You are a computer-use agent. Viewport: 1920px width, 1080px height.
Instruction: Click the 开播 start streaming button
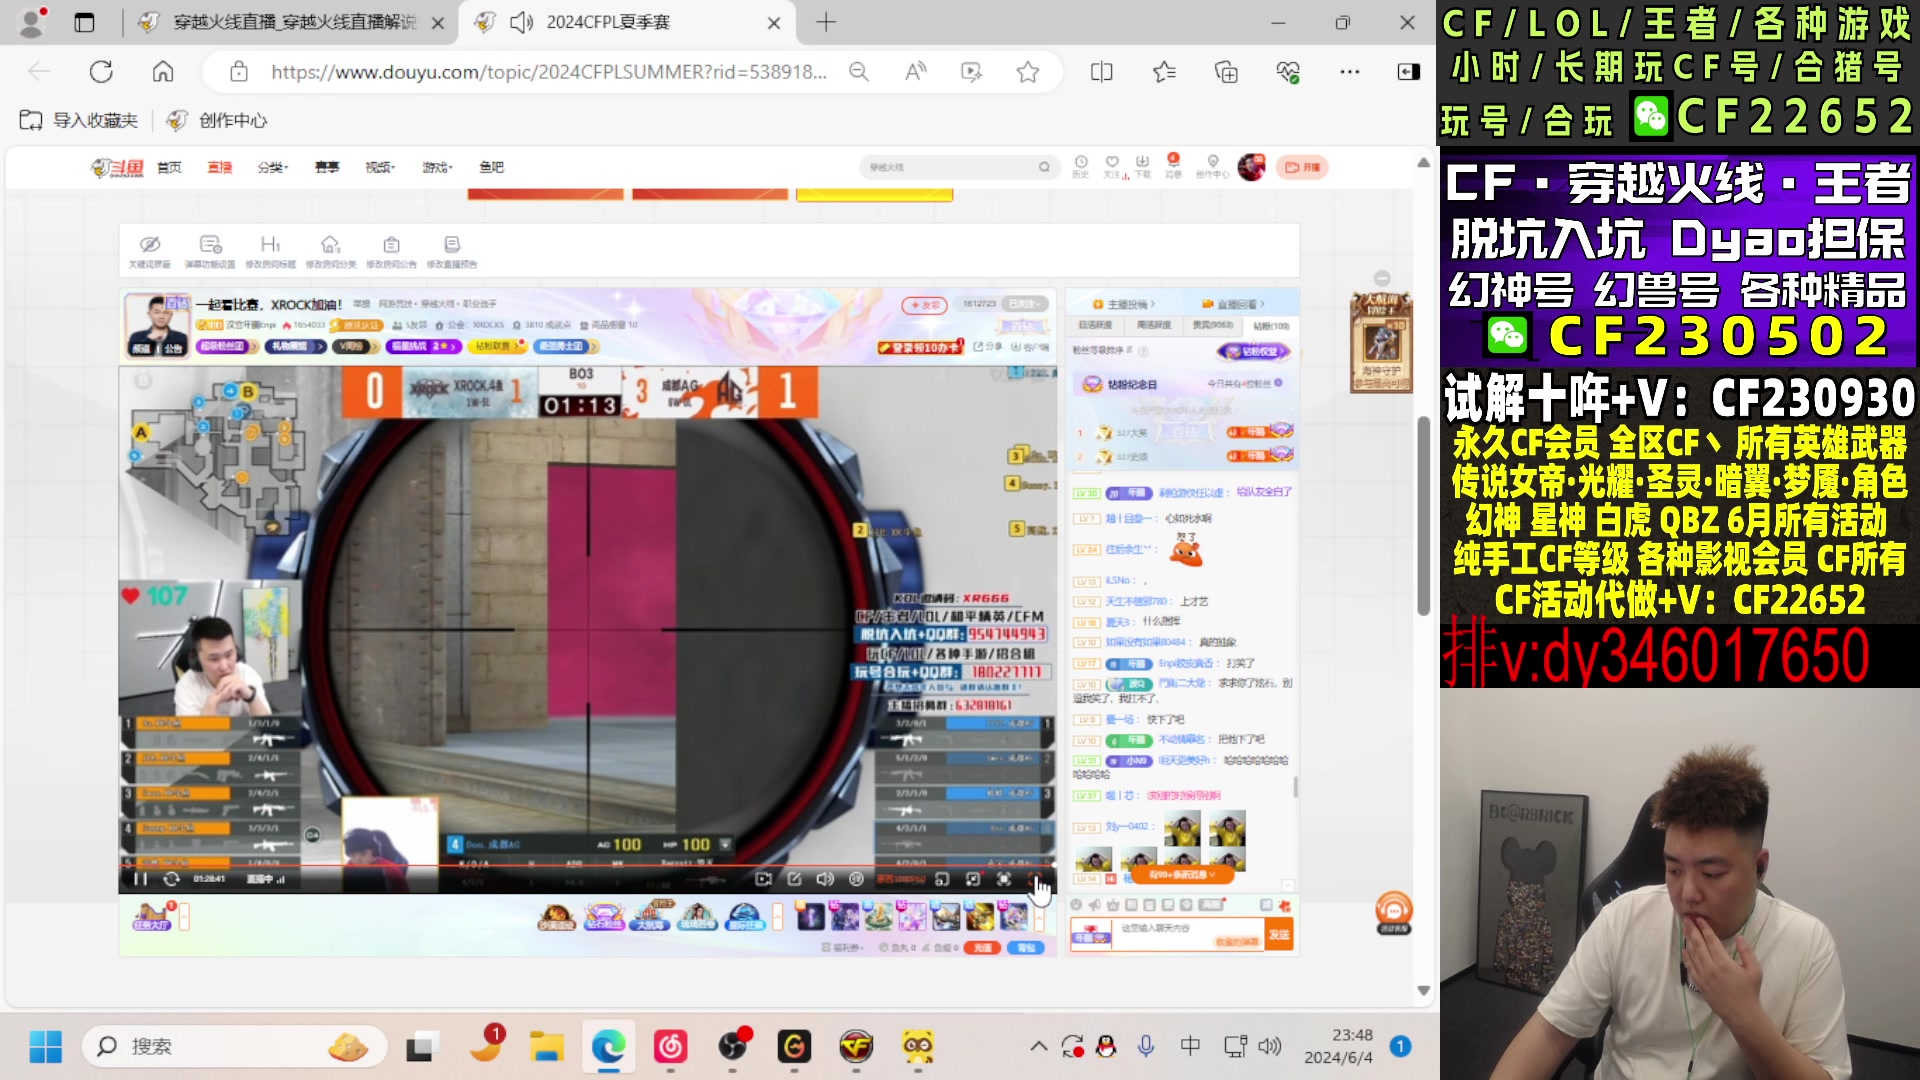click(x=1302, y=167)
